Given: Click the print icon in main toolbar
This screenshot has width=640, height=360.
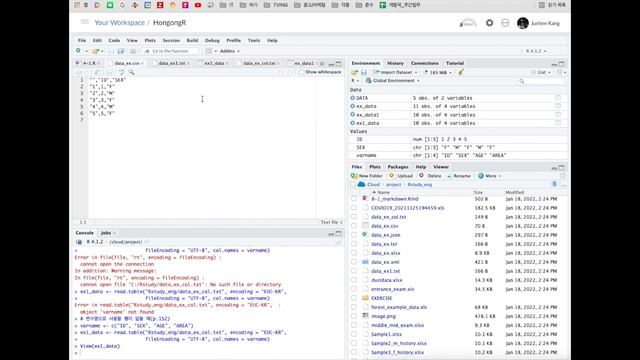Looking at the screenshot, I should pyautogui.click(x=133, y=51).
